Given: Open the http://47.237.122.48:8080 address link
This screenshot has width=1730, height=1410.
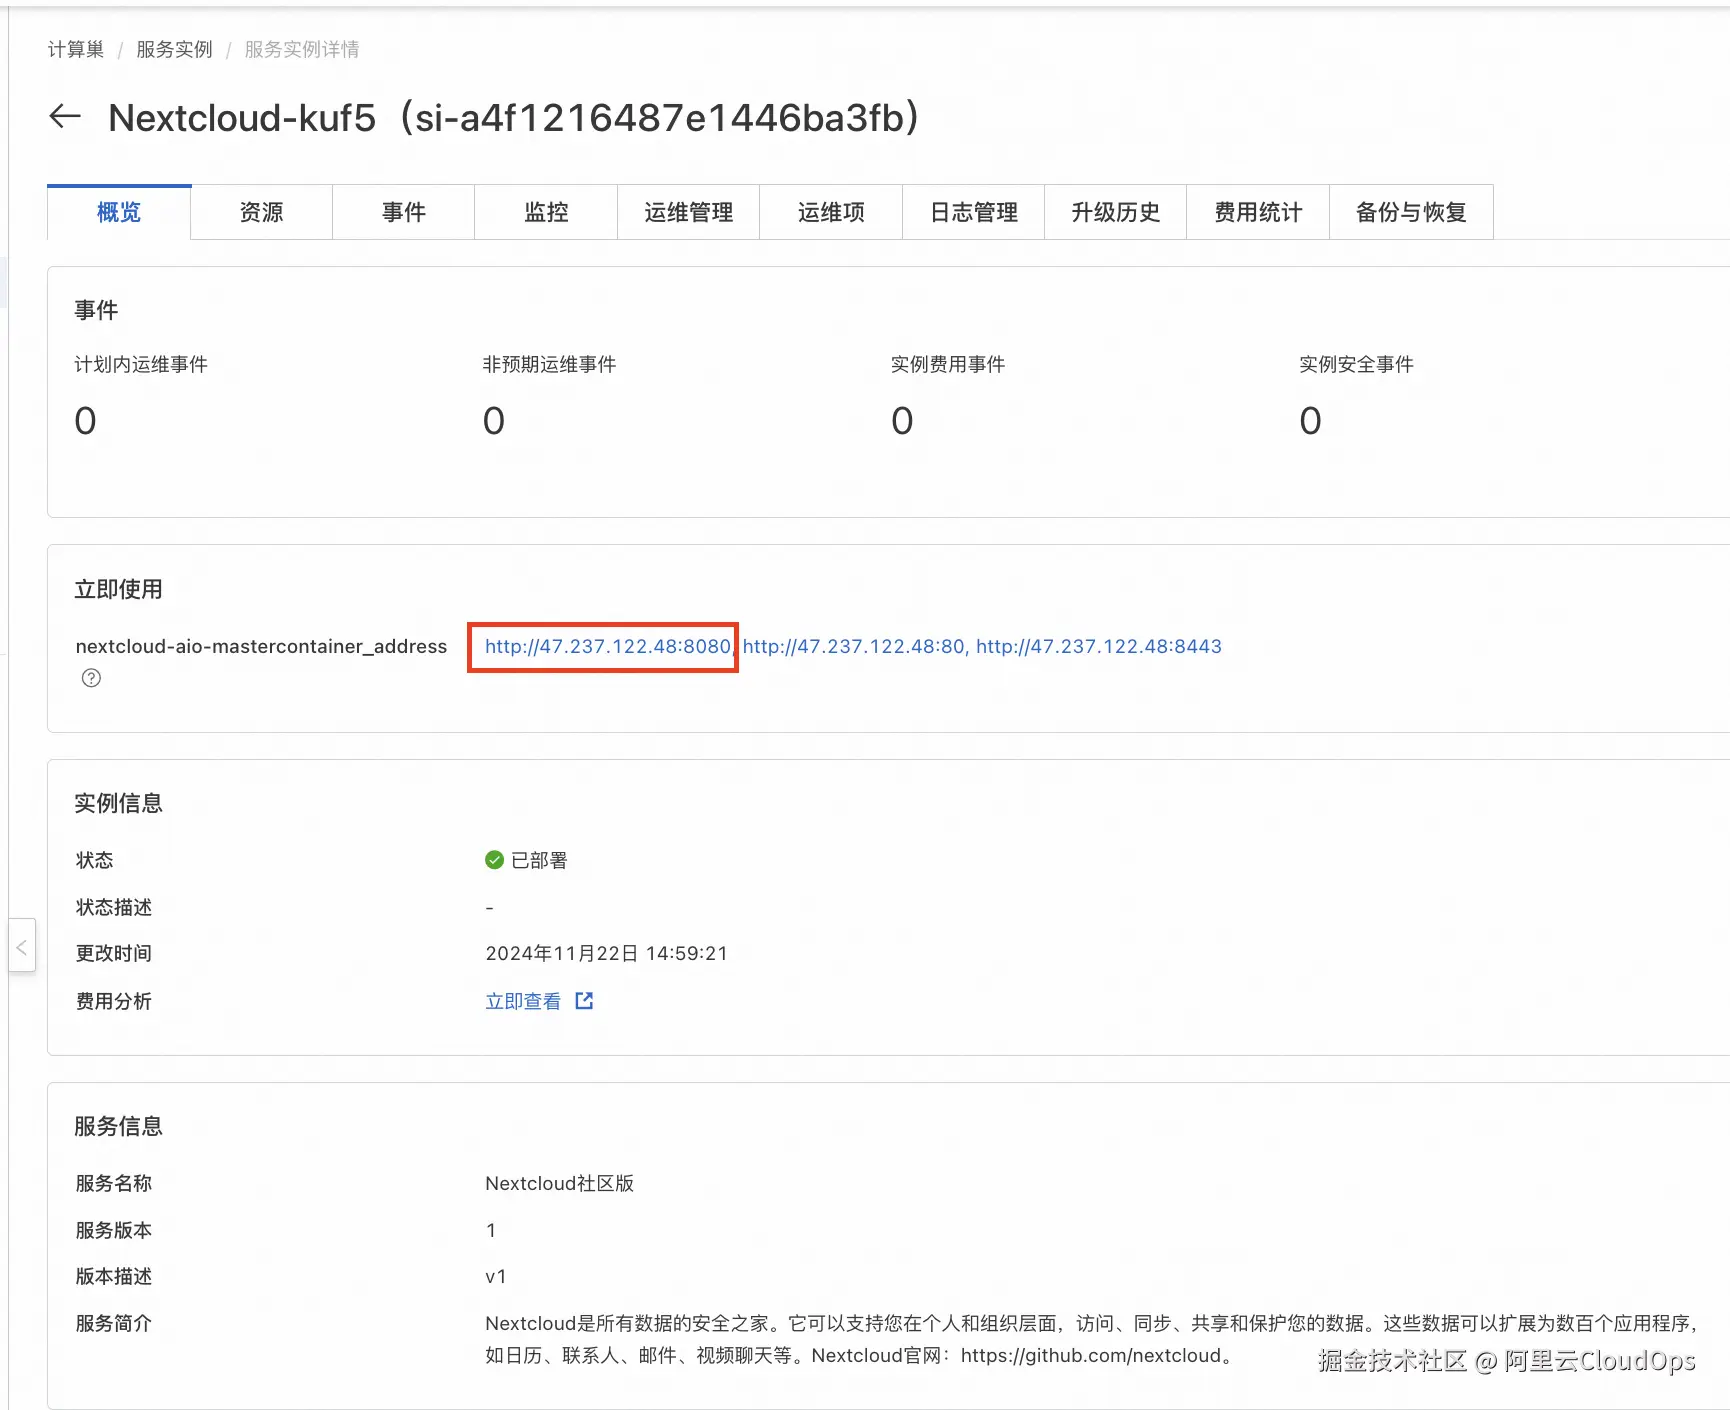Looking at the screenshot, I should pos(608,646).
